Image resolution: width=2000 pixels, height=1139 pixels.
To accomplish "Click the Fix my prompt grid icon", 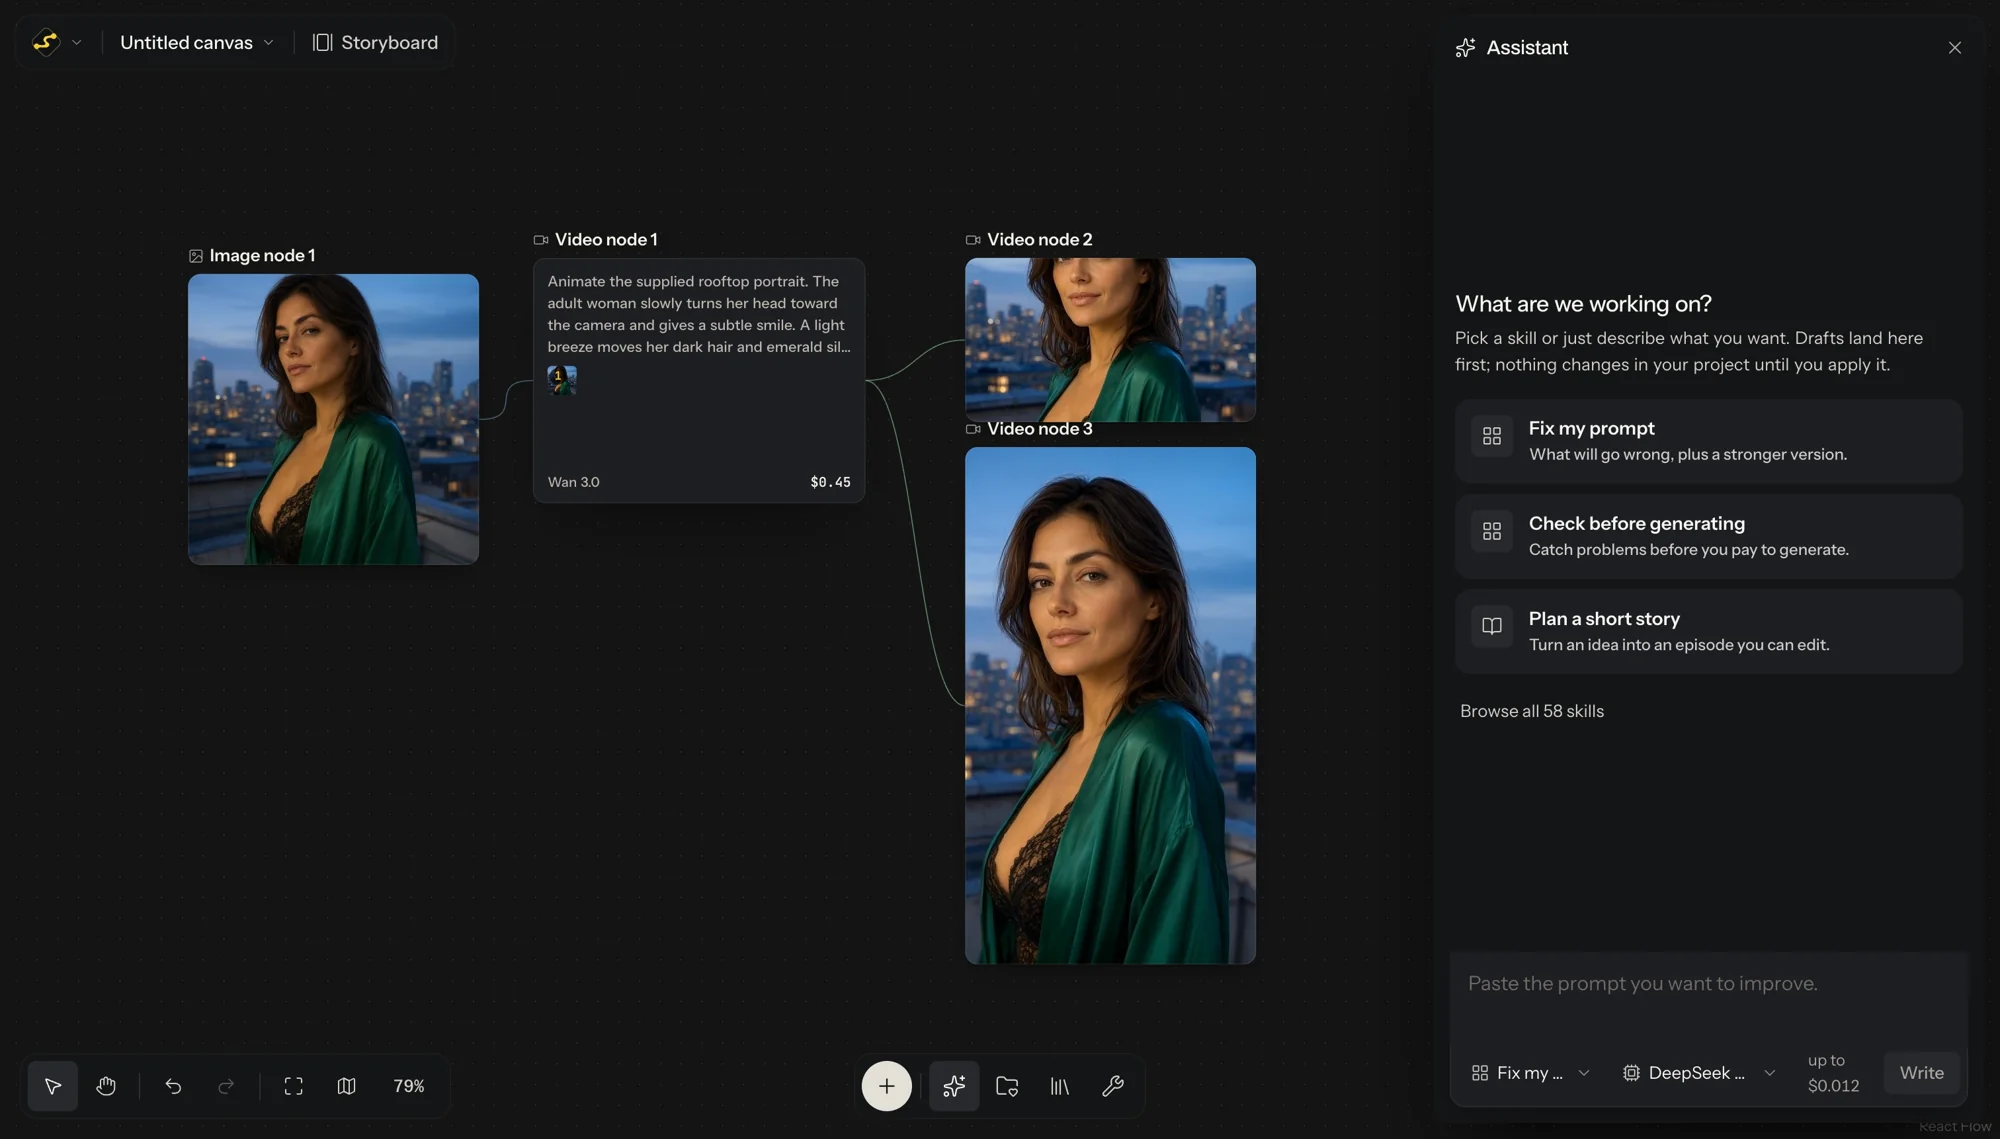I will click(x=1491, y=436).
